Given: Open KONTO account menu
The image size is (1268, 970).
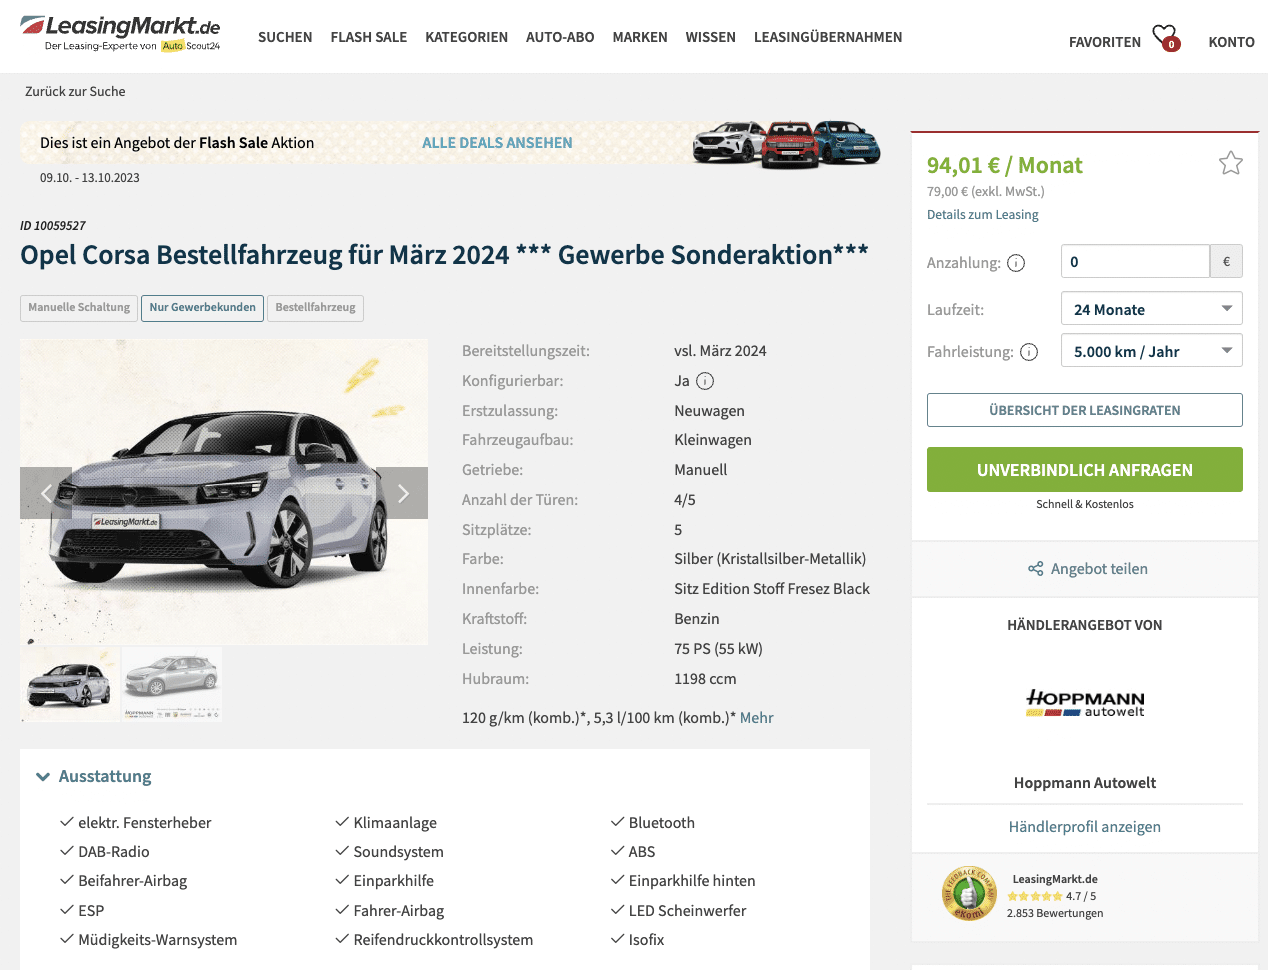Looking at the screenshot, I should (1231, 42).
